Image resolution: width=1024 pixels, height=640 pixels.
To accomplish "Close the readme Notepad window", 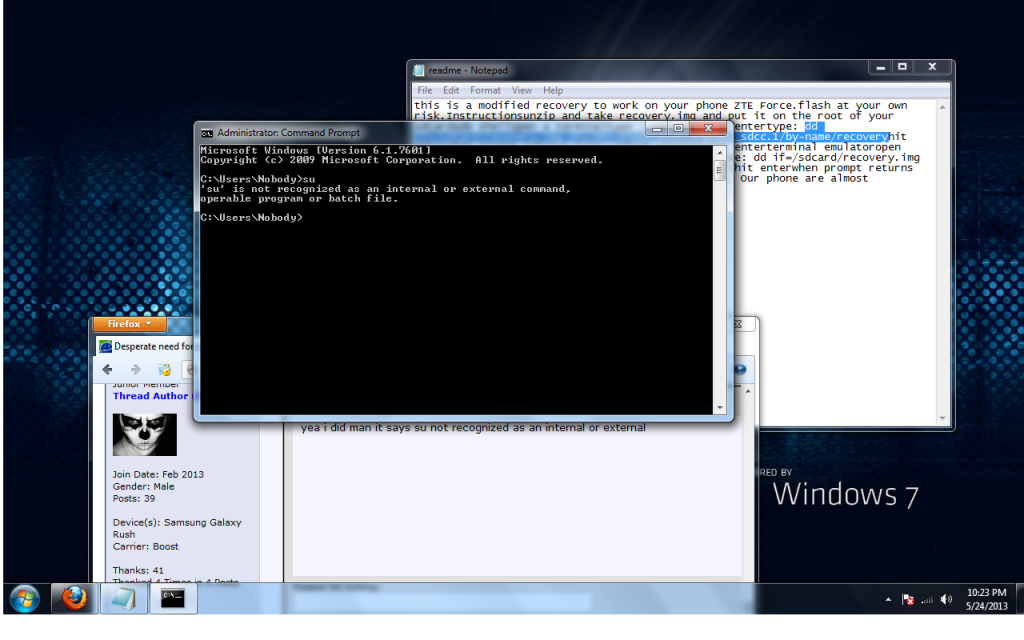I will coord(933,67).
